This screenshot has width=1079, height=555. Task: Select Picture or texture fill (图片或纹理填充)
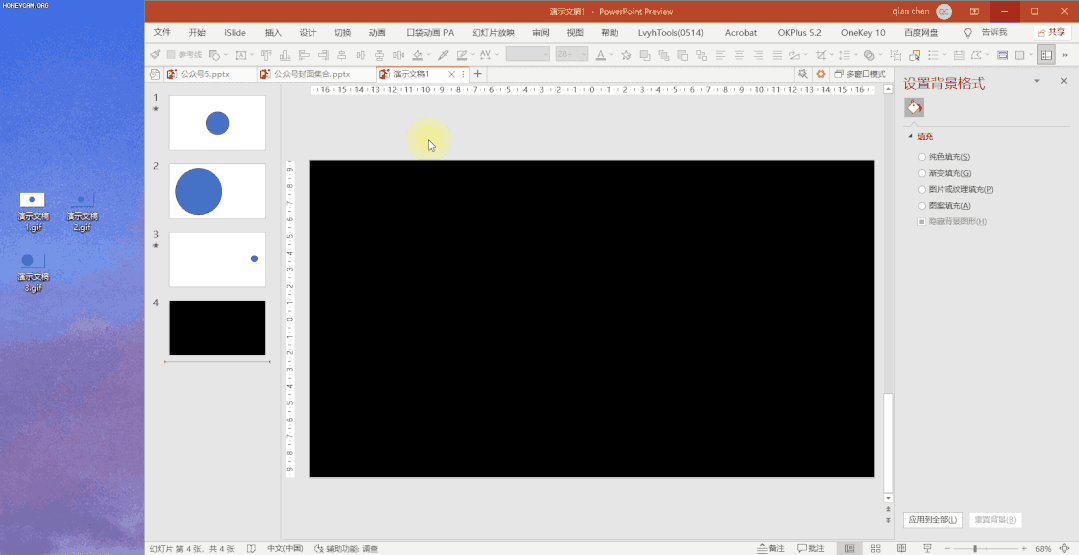[921, 189]
